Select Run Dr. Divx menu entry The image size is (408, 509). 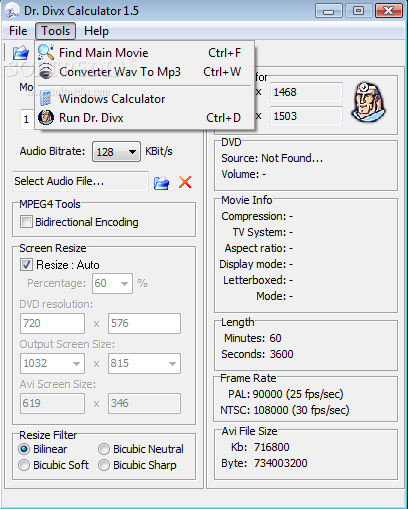coord(145,118)
